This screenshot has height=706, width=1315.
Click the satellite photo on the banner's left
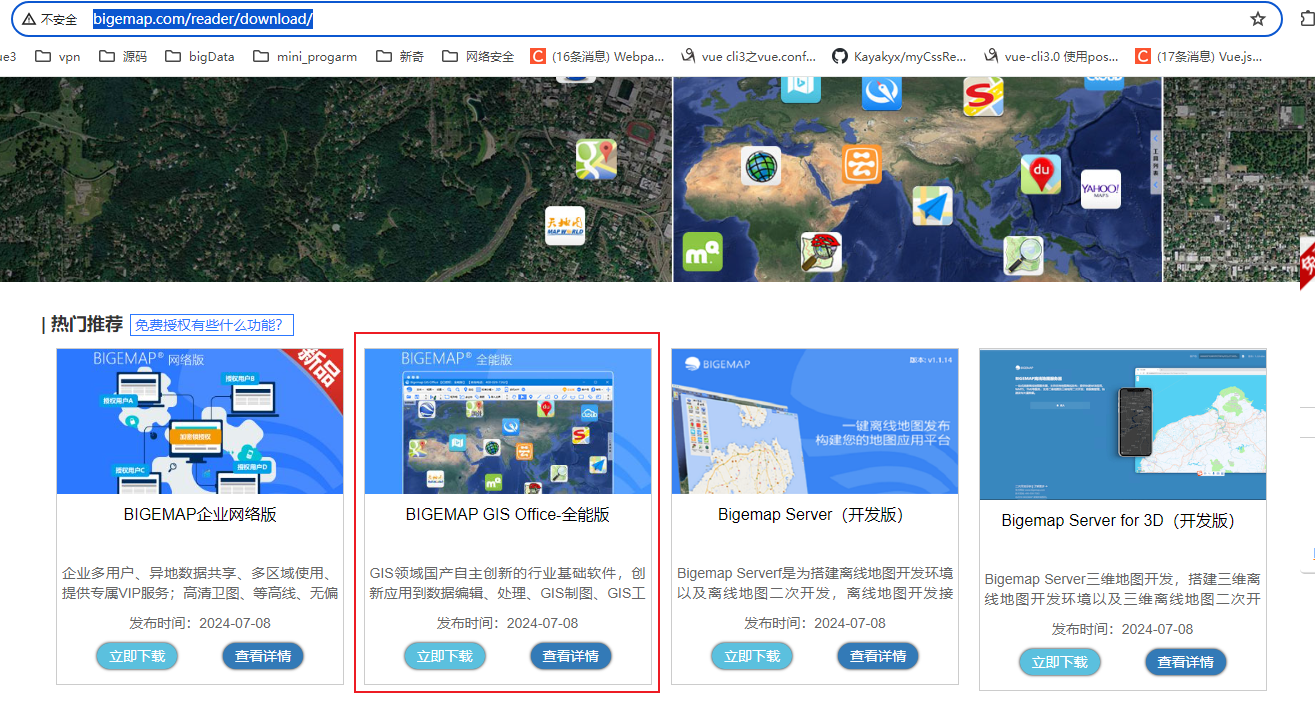tap(336, 179)
